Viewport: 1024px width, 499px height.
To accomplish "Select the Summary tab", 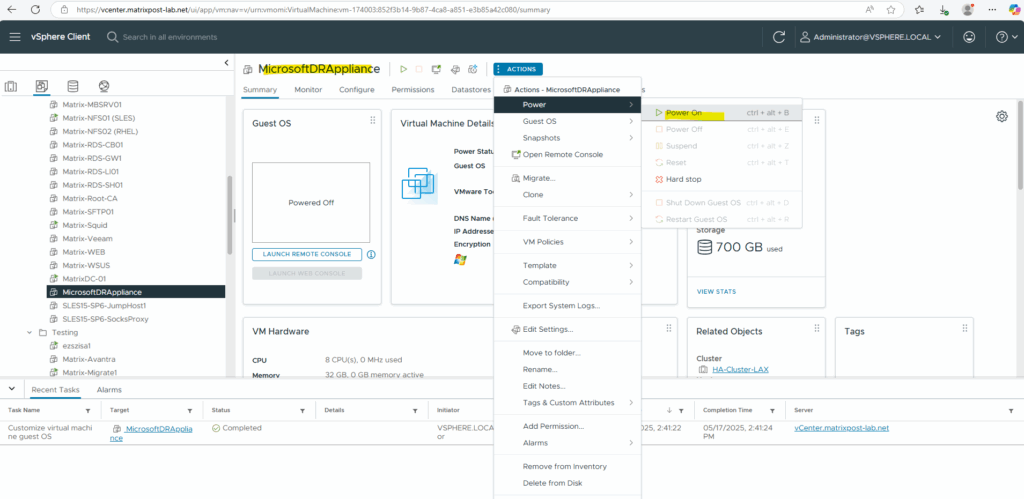I will tap(260, 89).
